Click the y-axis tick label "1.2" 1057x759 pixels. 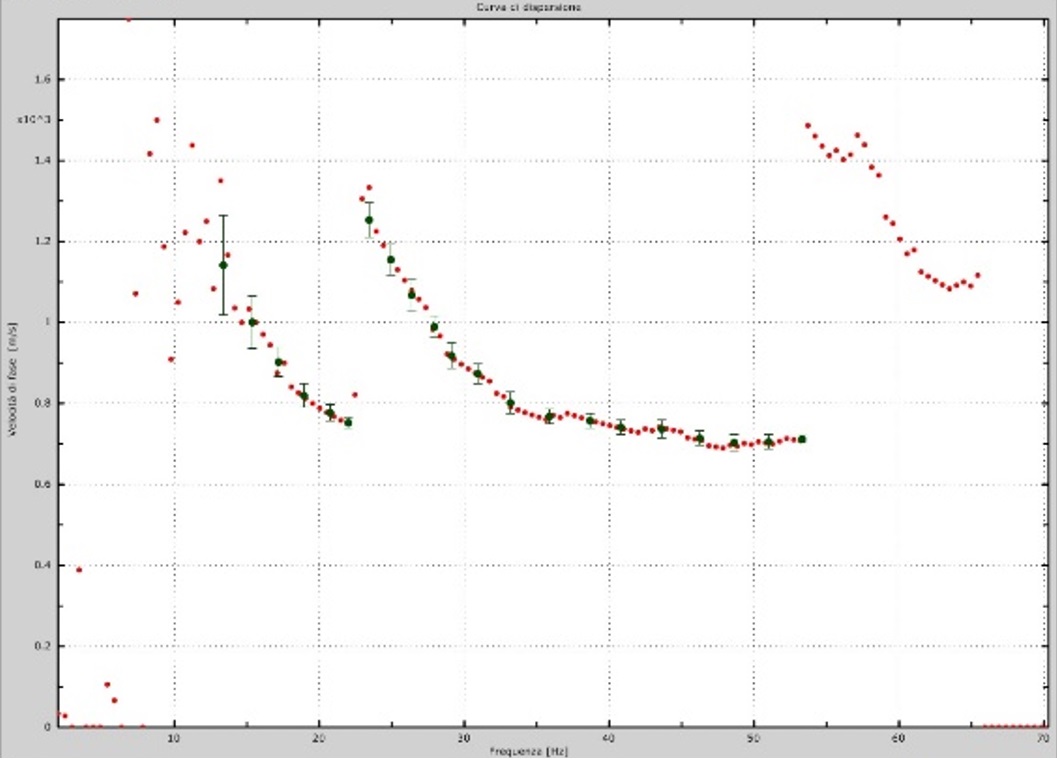(42, 241)
